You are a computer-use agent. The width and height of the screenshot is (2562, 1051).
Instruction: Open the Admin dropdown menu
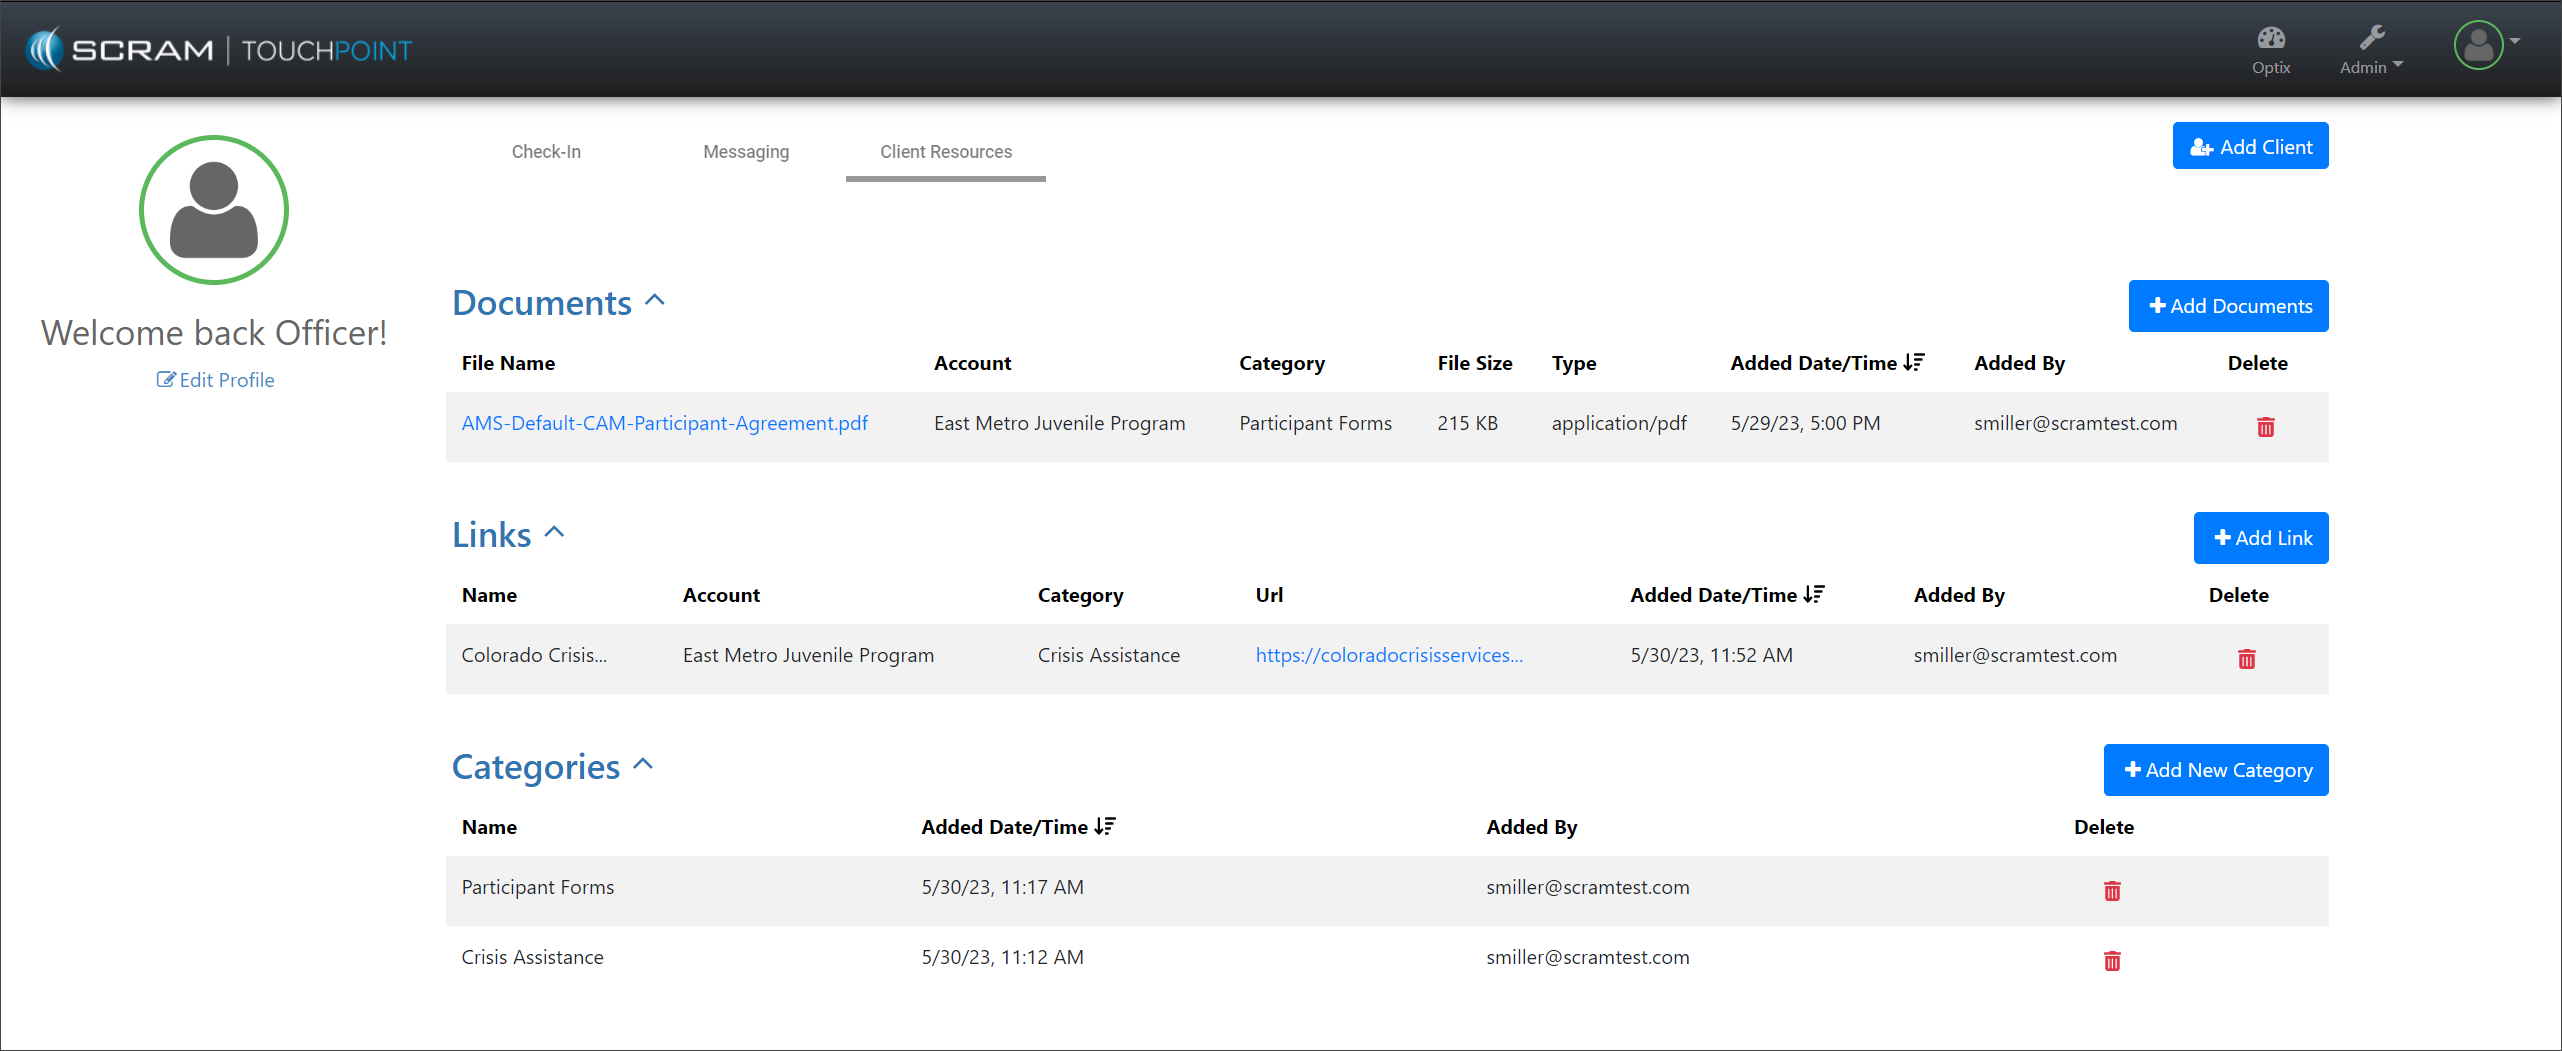[x=2370, y=50]
